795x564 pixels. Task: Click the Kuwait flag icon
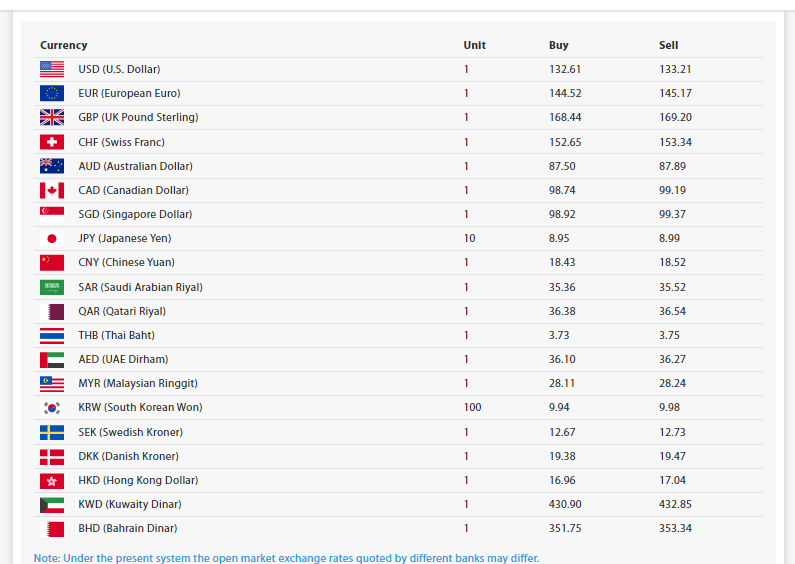(x=52, y=504)
